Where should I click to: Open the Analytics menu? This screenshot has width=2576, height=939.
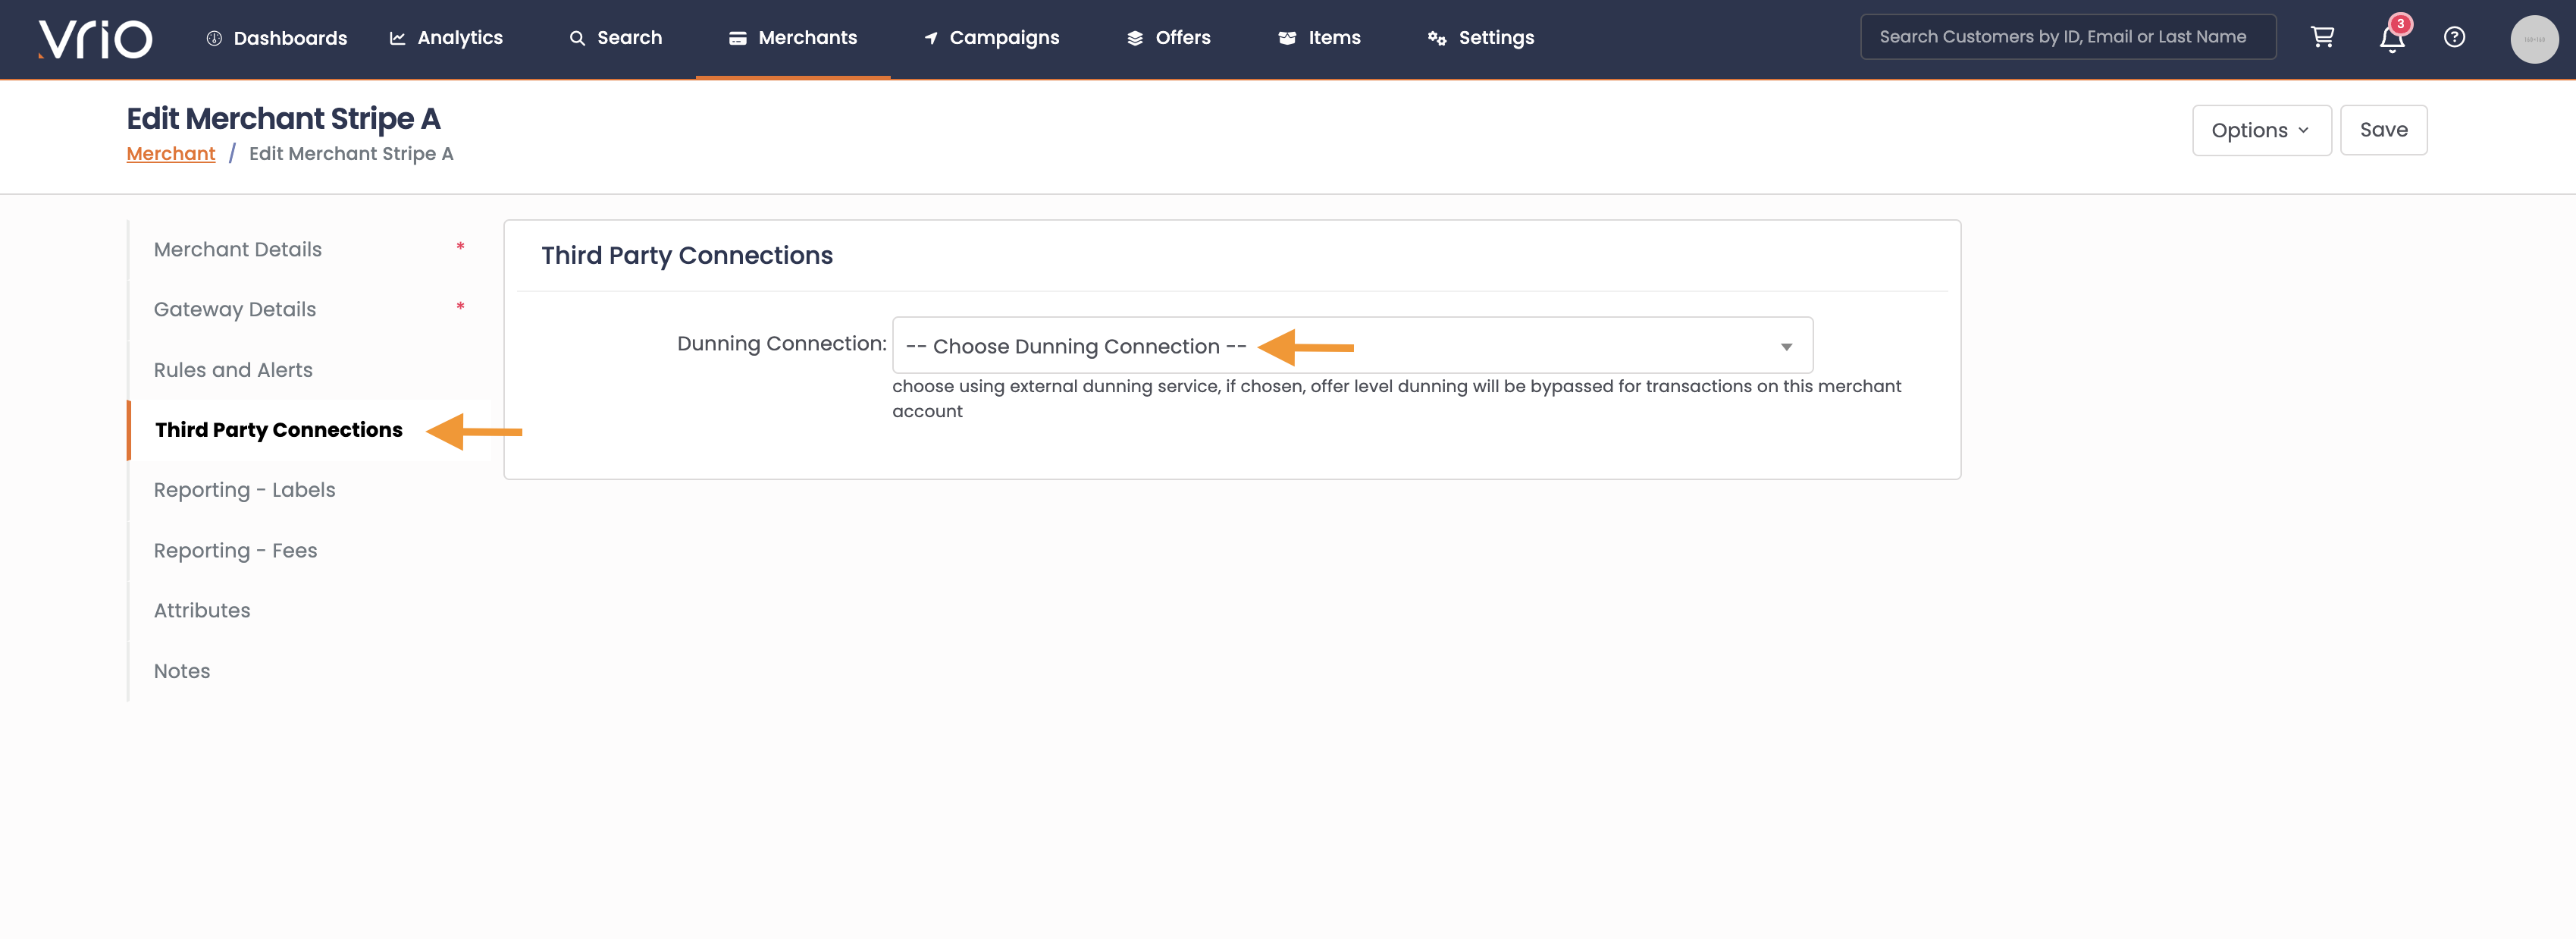446,38
